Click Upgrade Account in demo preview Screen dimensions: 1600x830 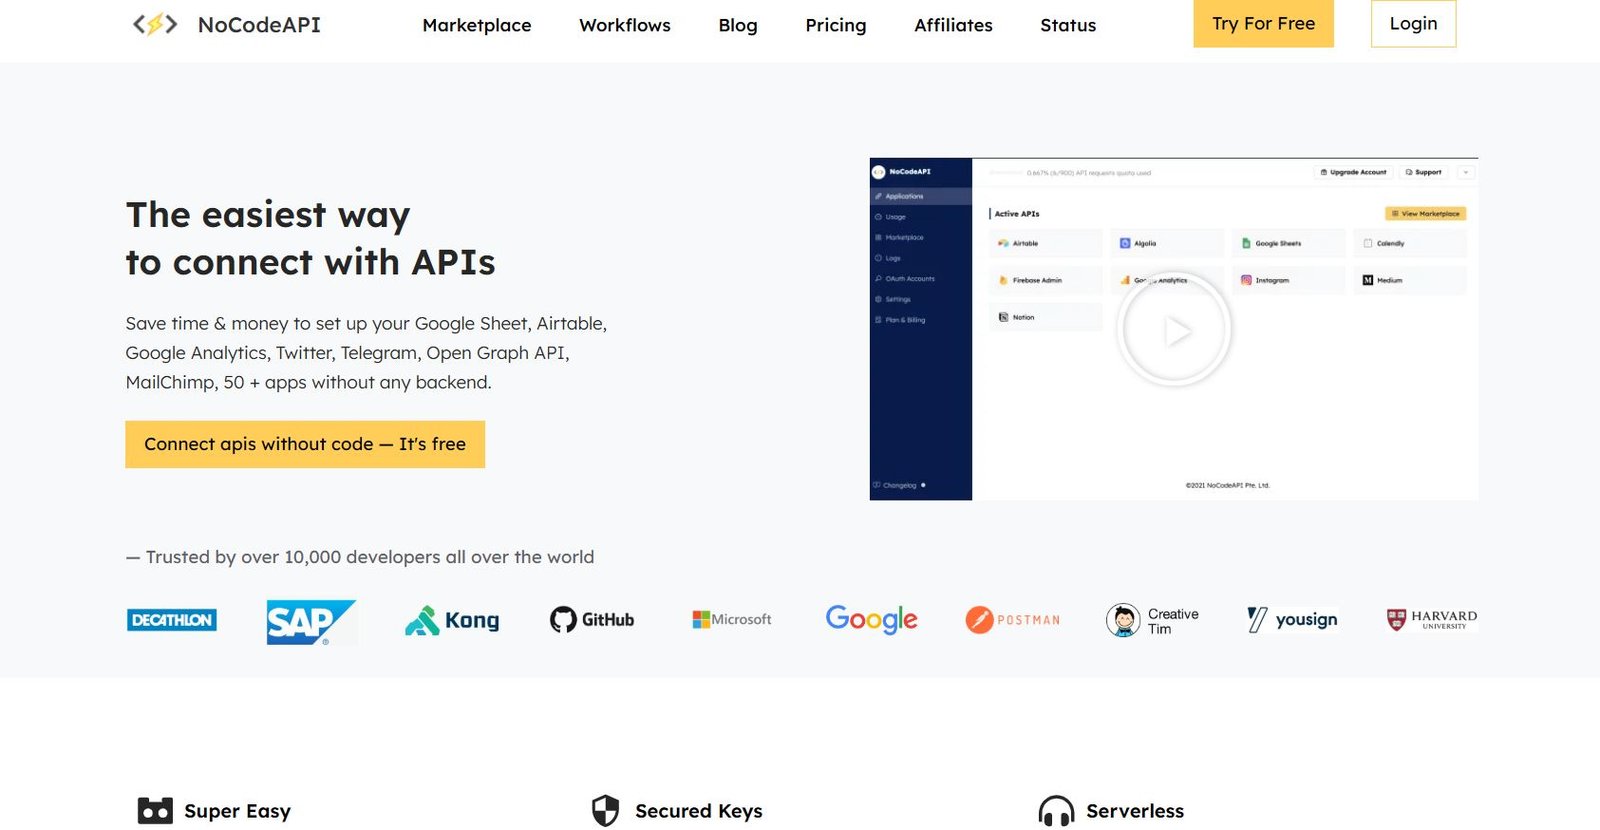(x=1354, y=172)
